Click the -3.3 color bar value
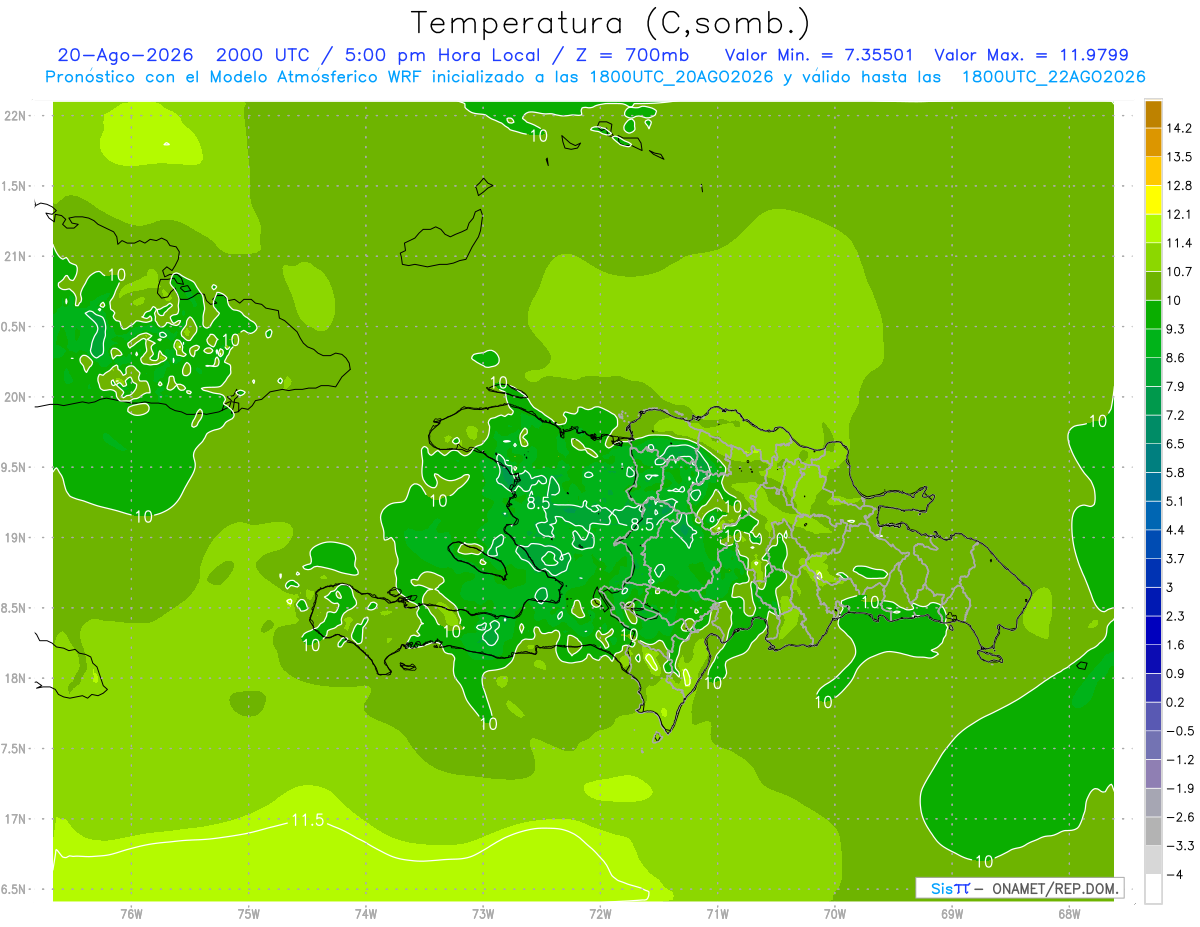Screen dimensions: 1200x927 1180,846
